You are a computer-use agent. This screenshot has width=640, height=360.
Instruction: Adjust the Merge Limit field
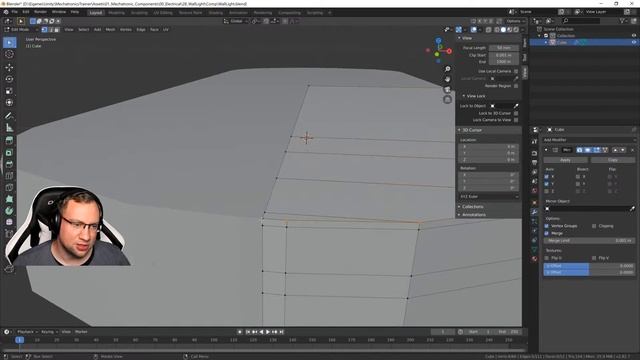tap(589, 241)
